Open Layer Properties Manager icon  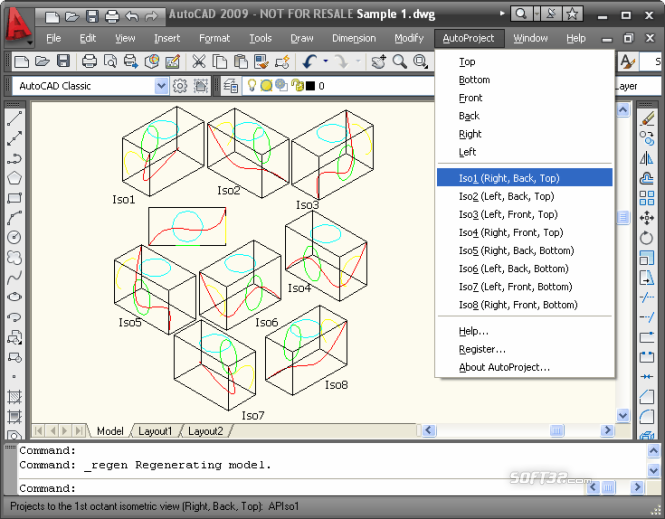(x=231, y=86)
